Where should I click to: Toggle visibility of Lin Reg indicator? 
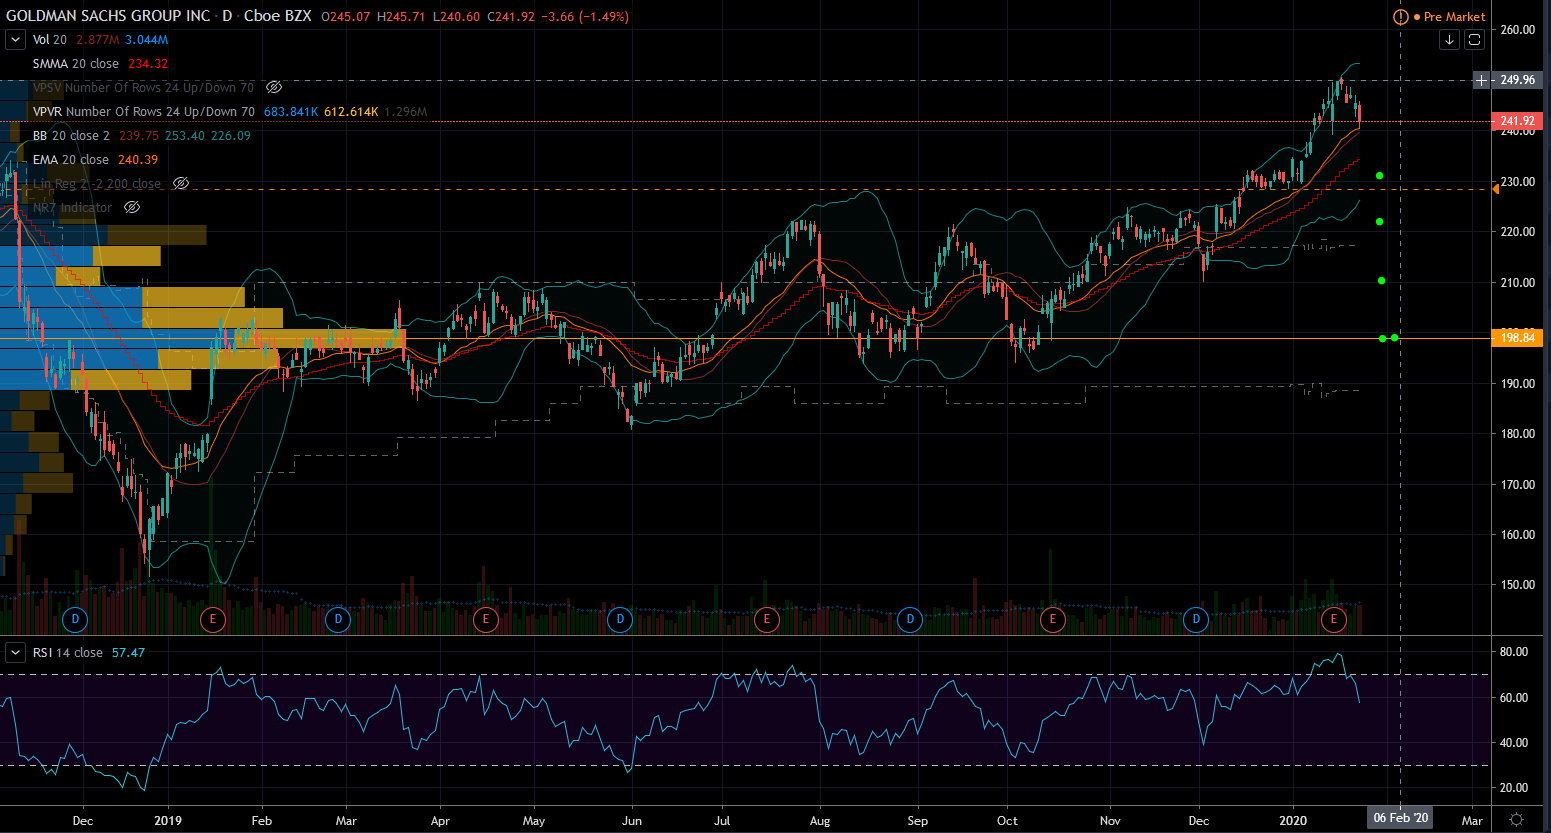pyautogui.click(x=181, y=184)
